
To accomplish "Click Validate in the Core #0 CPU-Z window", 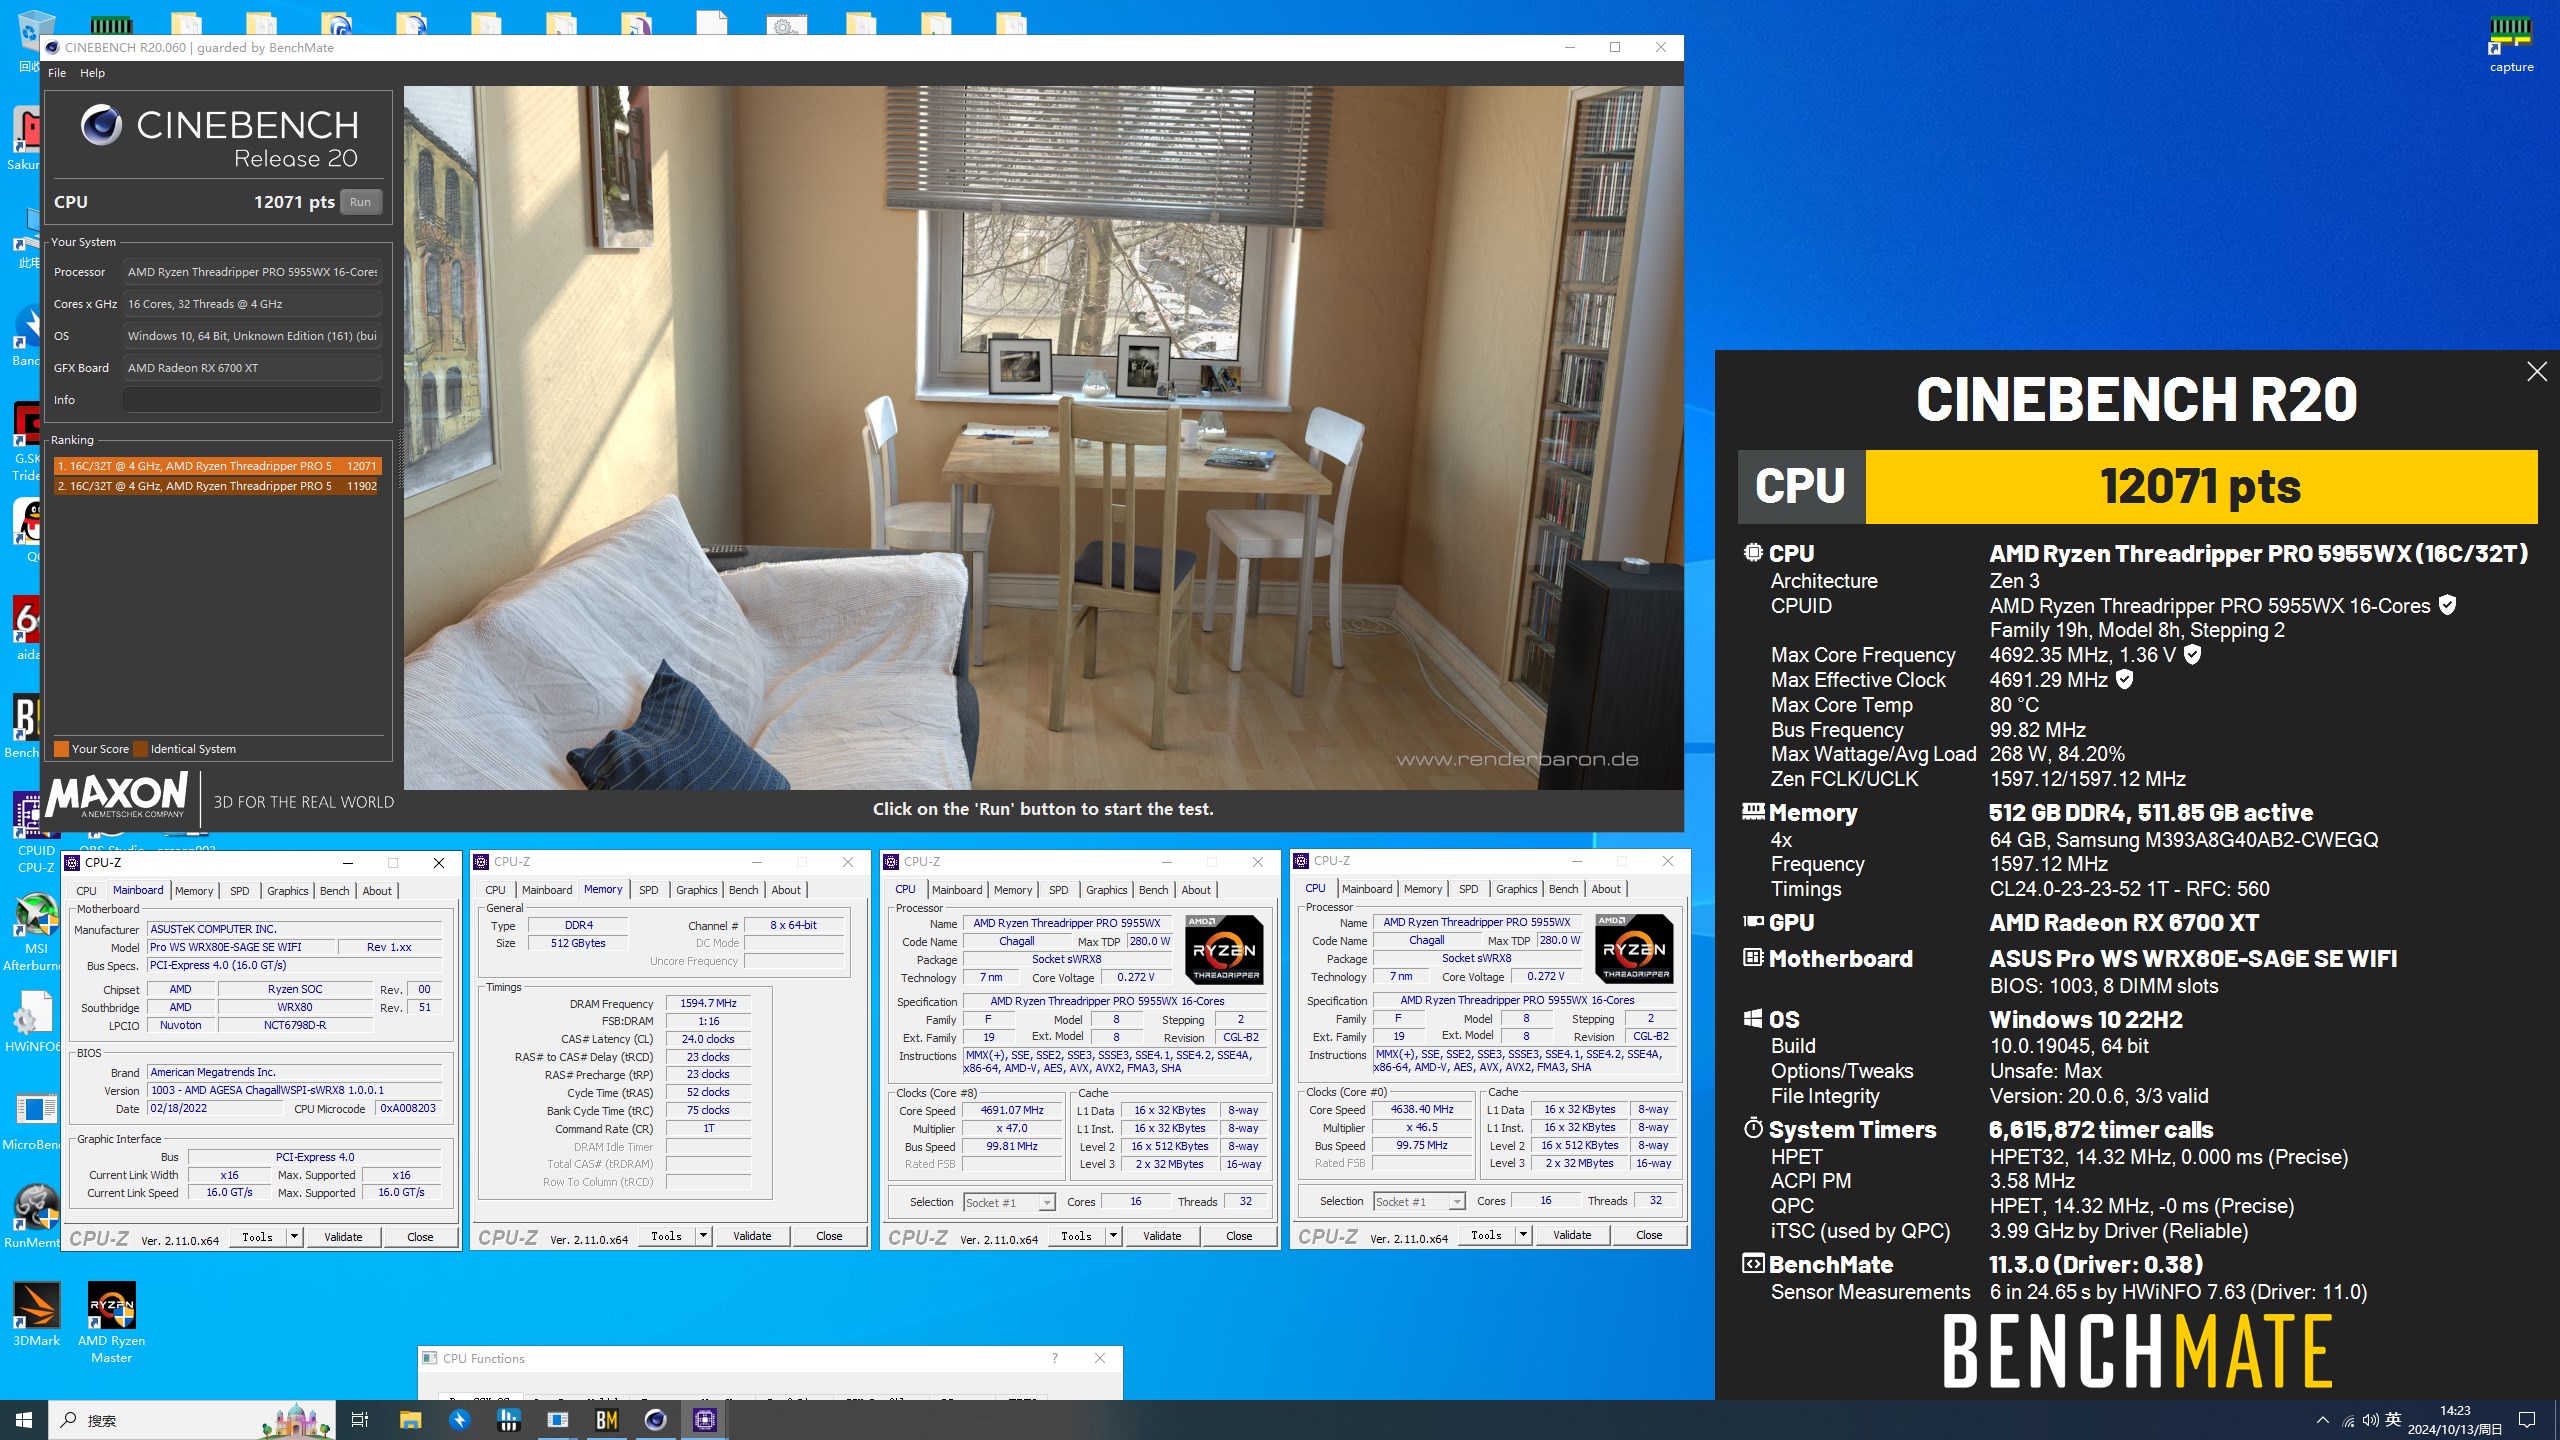I will [x=1572, y=1235].
